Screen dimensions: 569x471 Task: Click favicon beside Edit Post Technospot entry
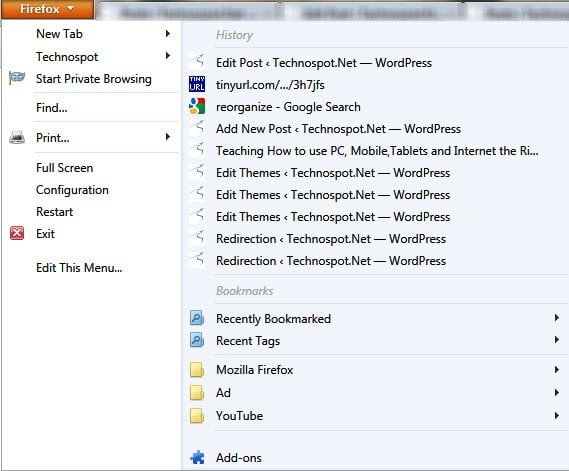[197, 61]
